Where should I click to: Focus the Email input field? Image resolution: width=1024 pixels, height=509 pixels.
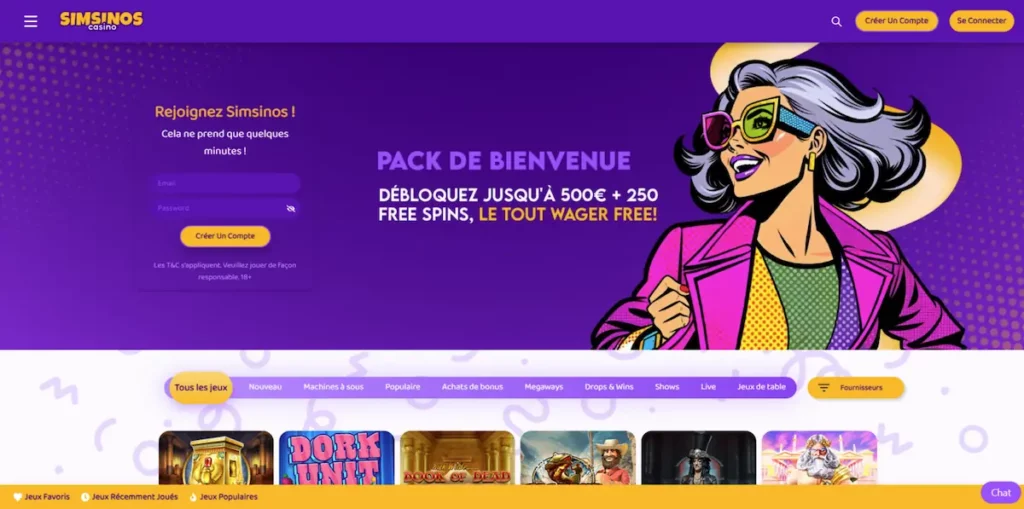(x=225, y=184)
